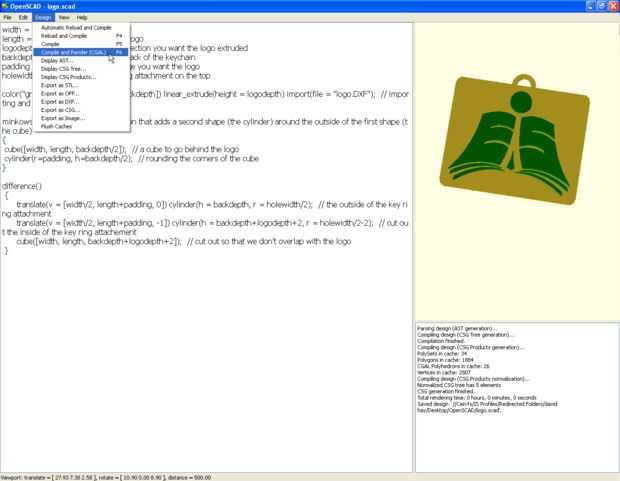Click console line 'Normalized CSG tree has 5 elements'
The image size is (620, 481).
click(459, 385)
